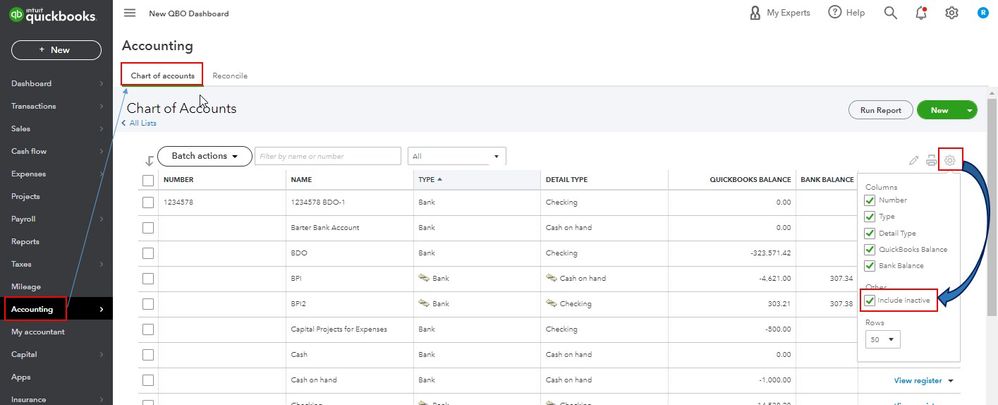Click the Filter by name or number field

coord(328,156)
